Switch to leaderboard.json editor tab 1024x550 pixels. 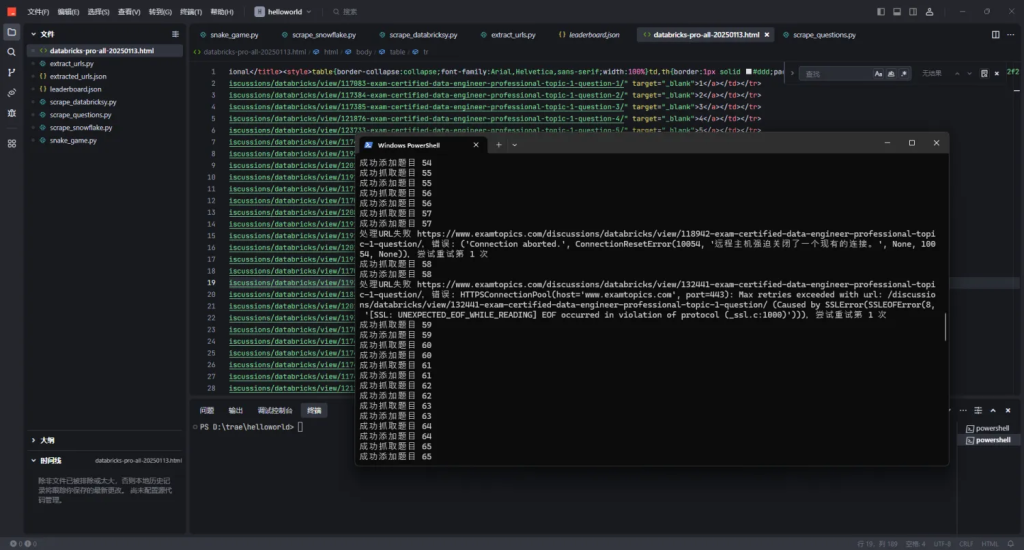pyautogui.click(x=589, y=35)
